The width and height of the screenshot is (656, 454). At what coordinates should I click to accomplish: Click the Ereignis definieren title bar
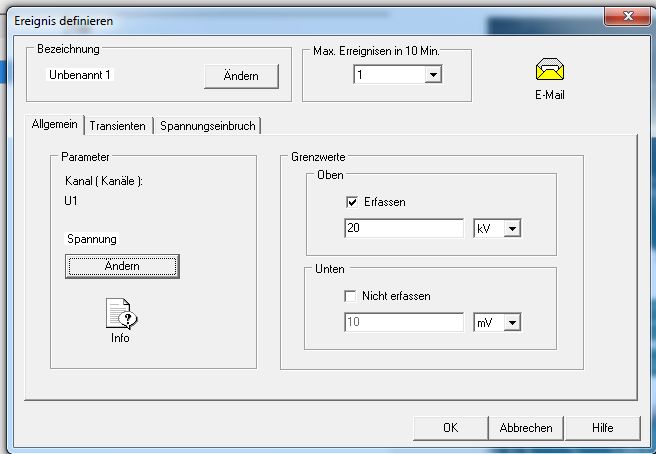pyautogui.click(x=300, y=20)
